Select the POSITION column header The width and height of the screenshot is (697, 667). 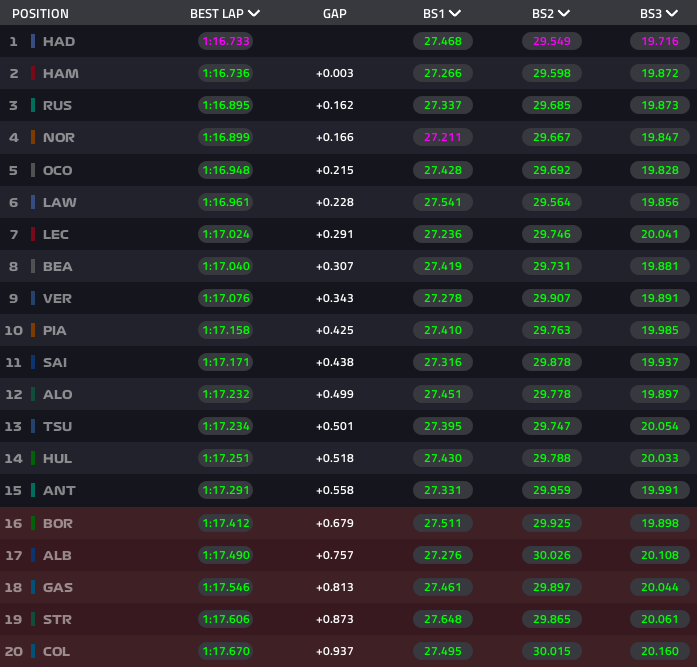(40, 14)
